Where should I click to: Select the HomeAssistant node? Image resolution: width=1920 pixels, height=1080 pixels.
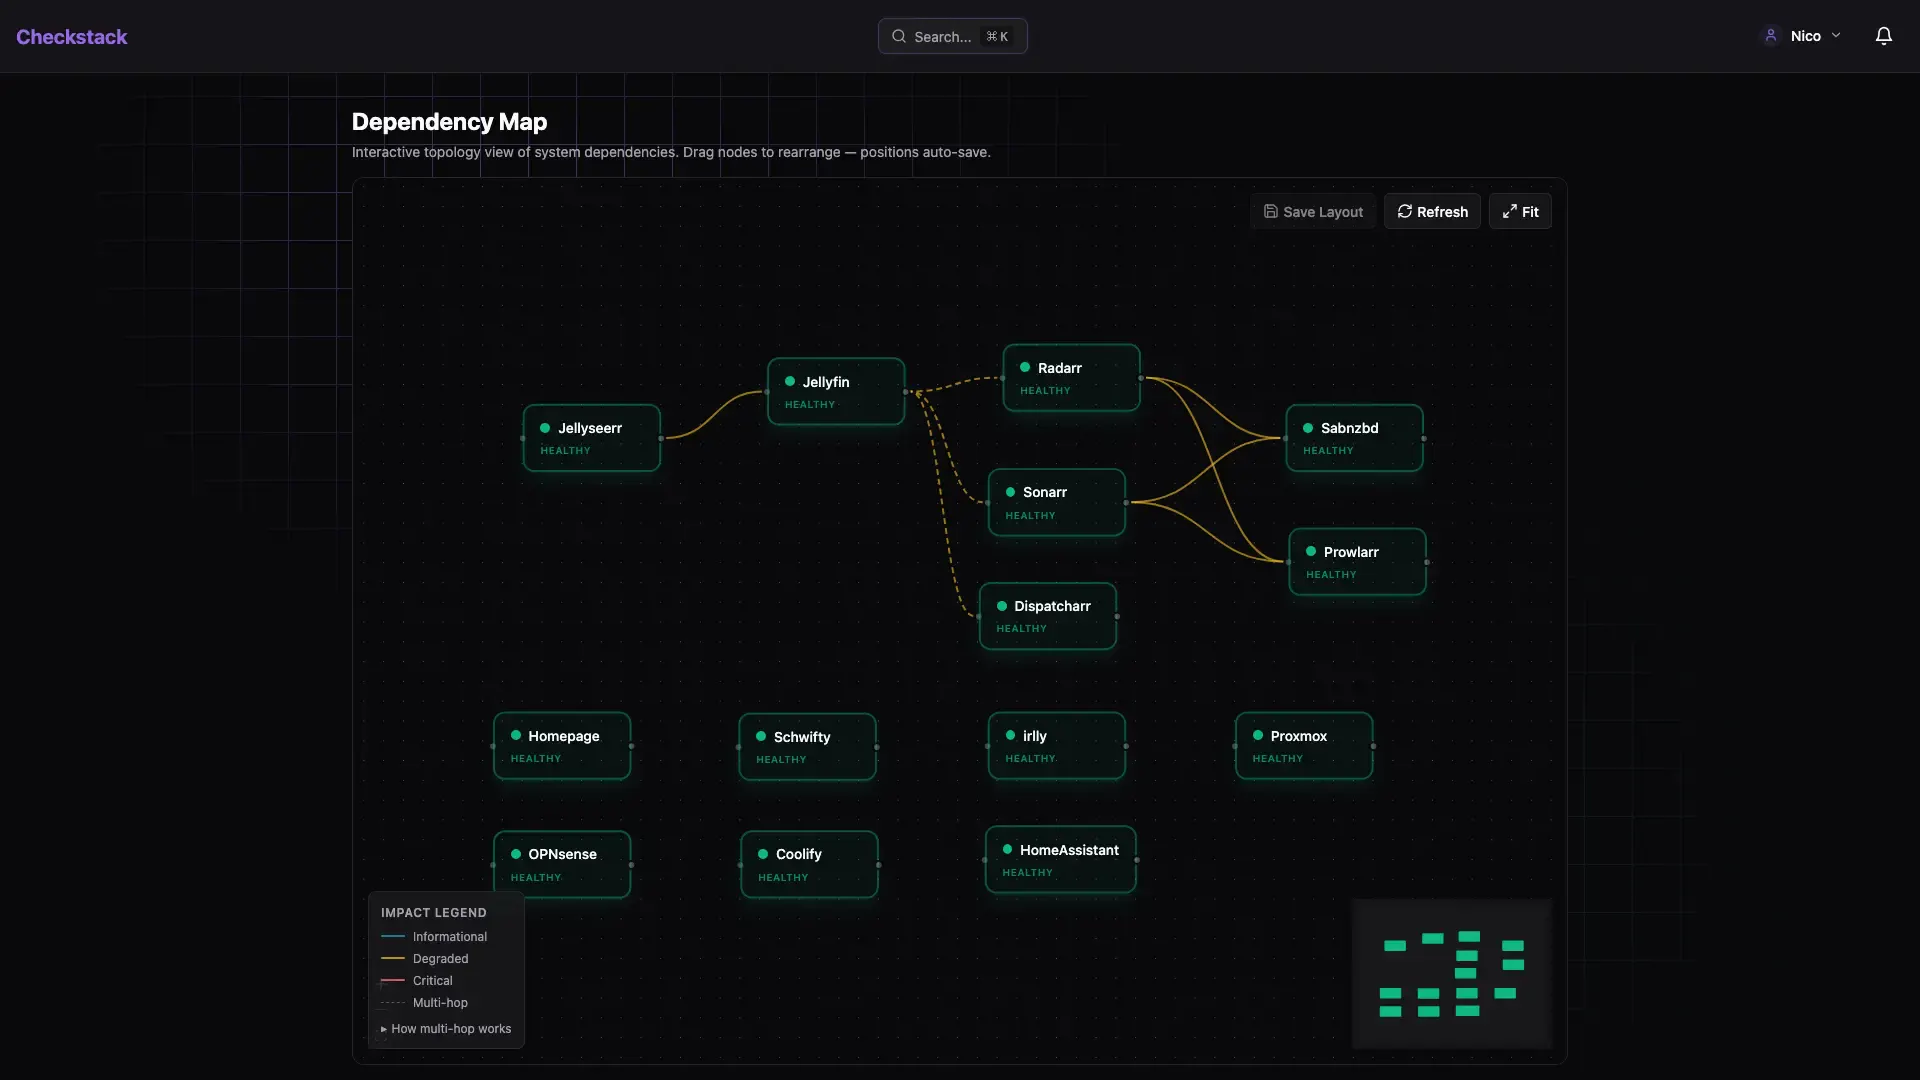click(x=1060, y=860)
